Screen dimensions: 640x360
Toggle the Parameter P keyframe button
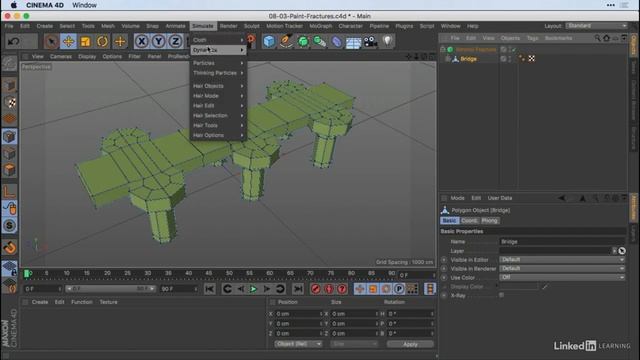(399, 289)
